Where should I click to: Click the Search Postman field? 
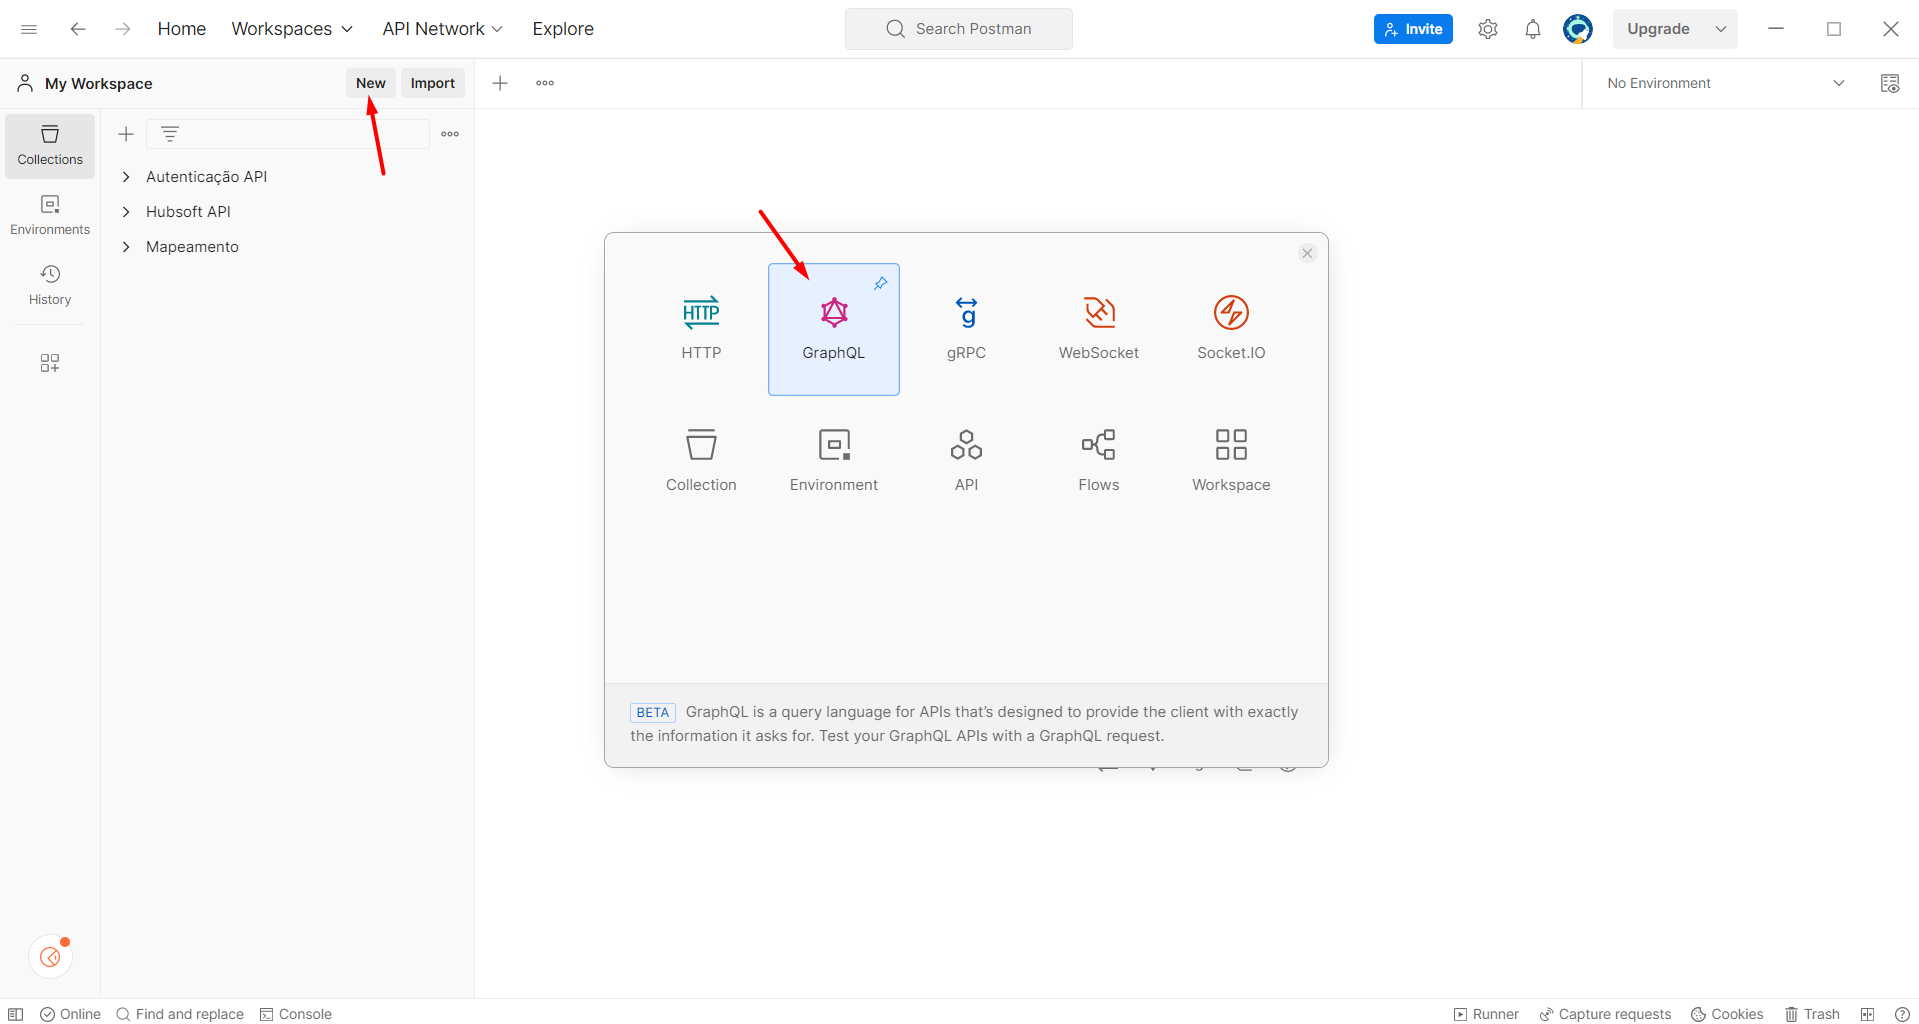[958, 29]
